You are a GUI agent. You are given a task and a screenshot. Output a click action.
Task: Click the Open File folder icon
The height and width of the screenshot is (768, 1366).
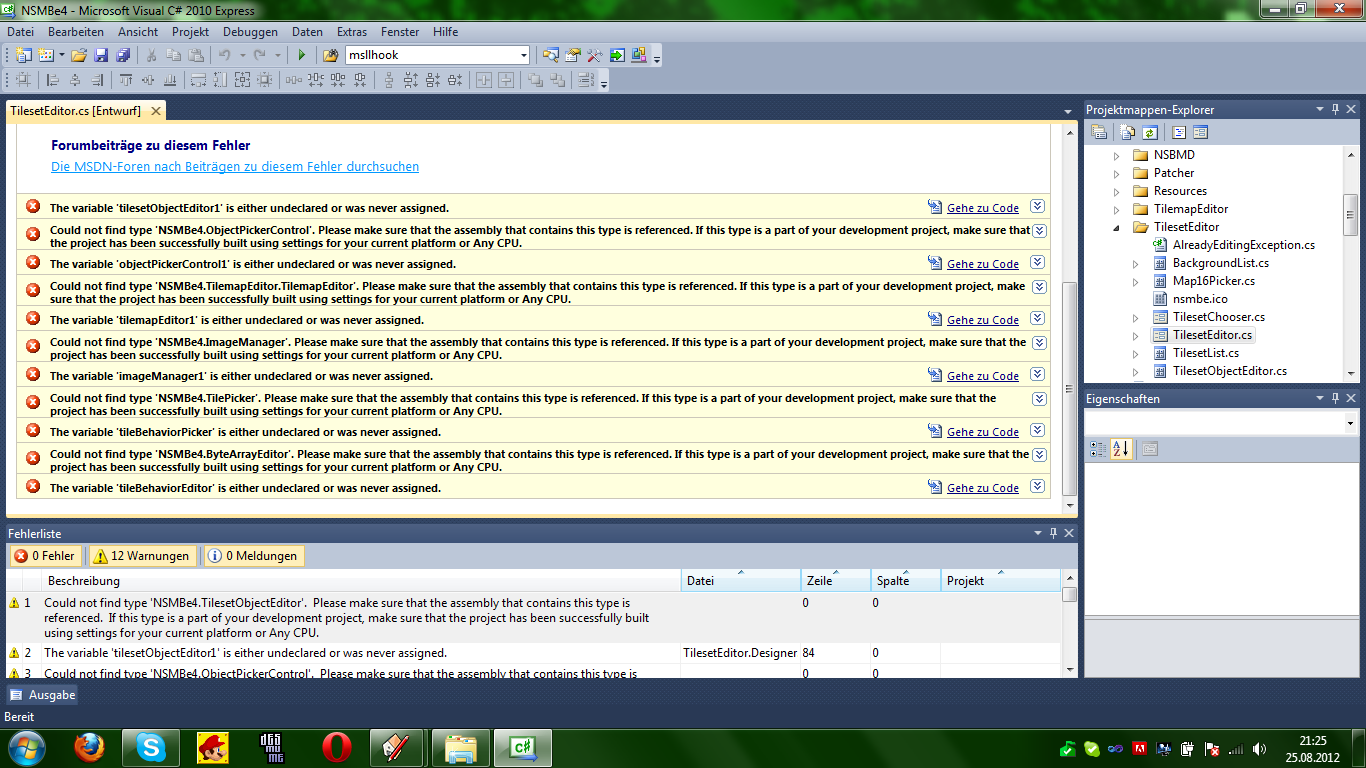point(78,55)
